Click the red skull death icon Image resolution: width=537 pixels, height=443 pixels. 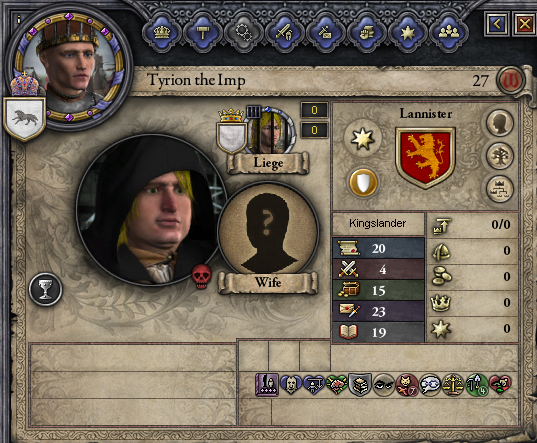pos(199,276)
